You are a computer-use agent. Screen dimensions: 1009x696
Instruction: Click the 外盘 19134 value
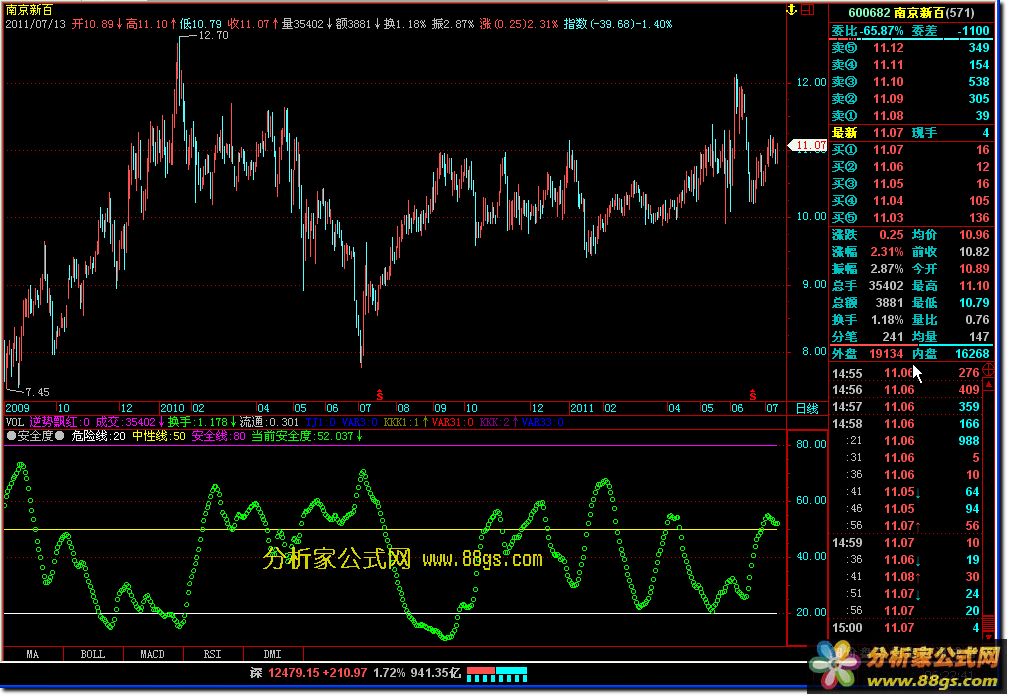(x=886, y=354)
